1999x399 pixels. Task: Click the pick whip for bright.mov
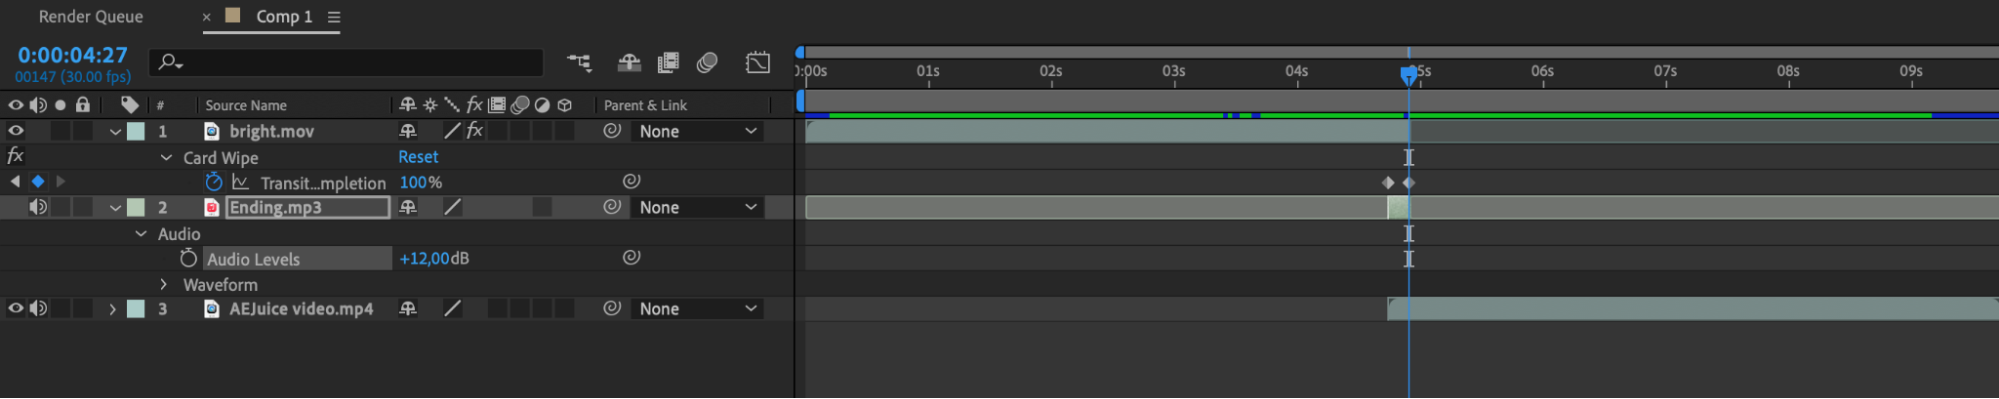[x=612, y=131]
